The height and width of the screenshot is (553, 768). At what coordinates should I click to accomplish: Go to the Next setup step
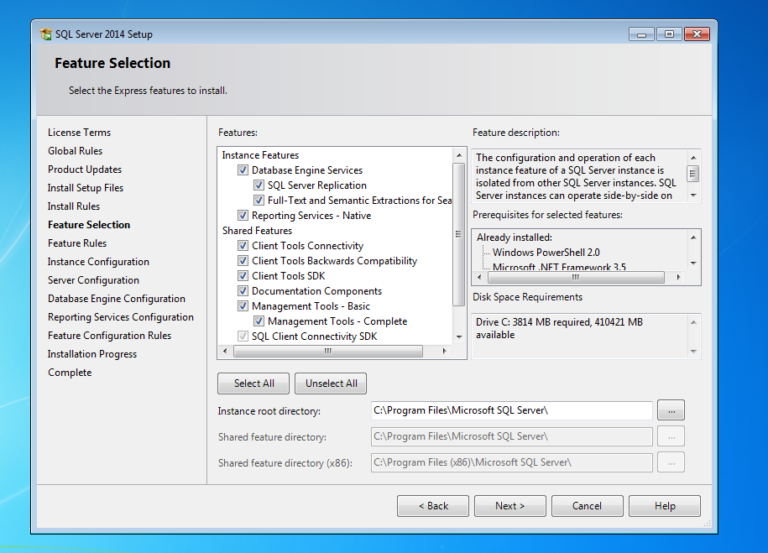coord(510,506)
